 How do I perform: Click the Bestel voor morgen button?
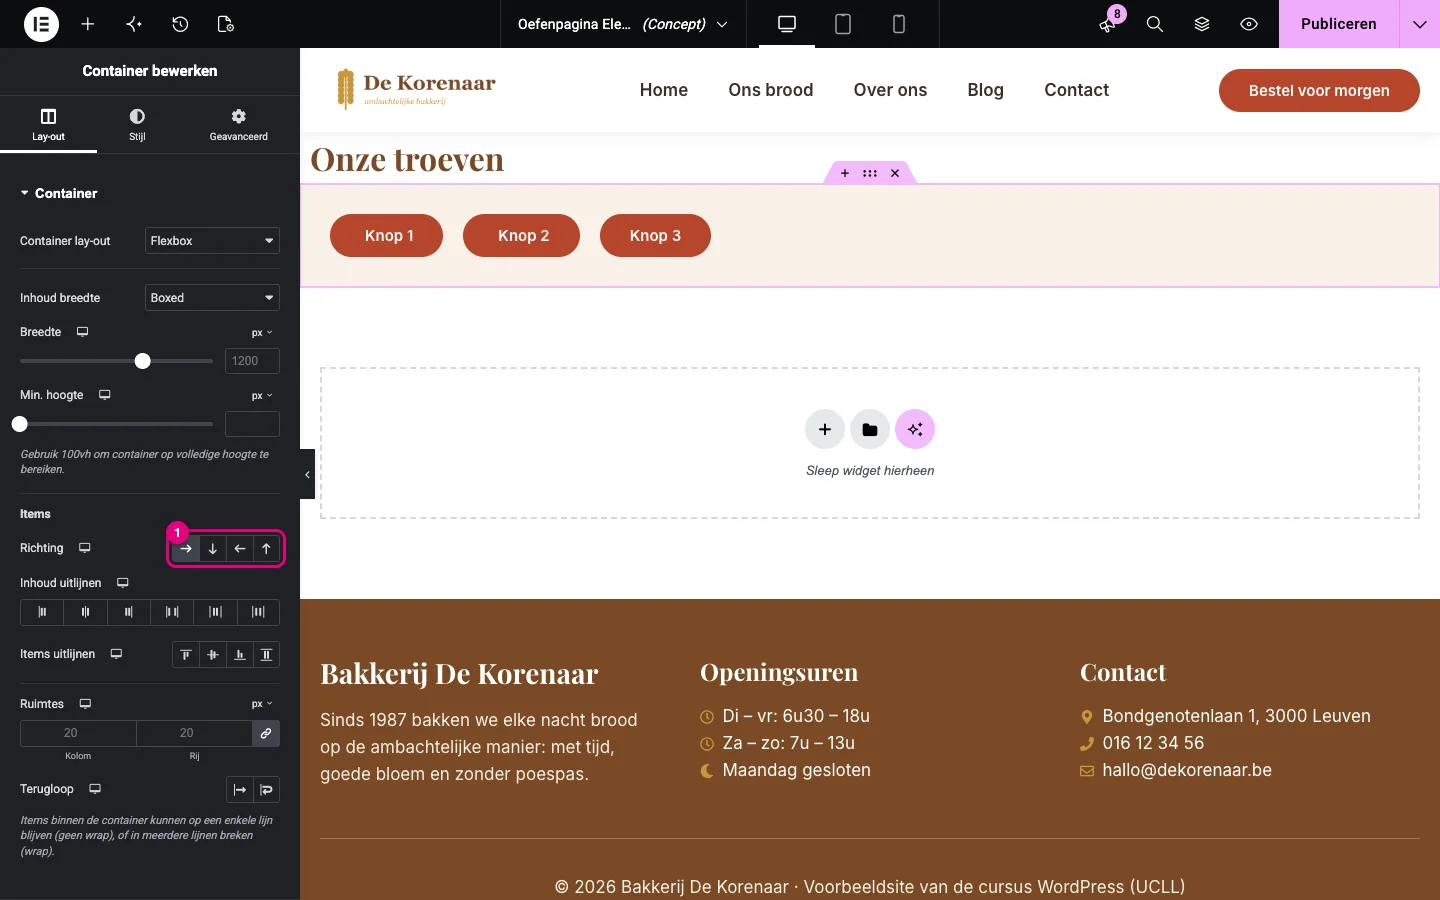click(1319, 90)
